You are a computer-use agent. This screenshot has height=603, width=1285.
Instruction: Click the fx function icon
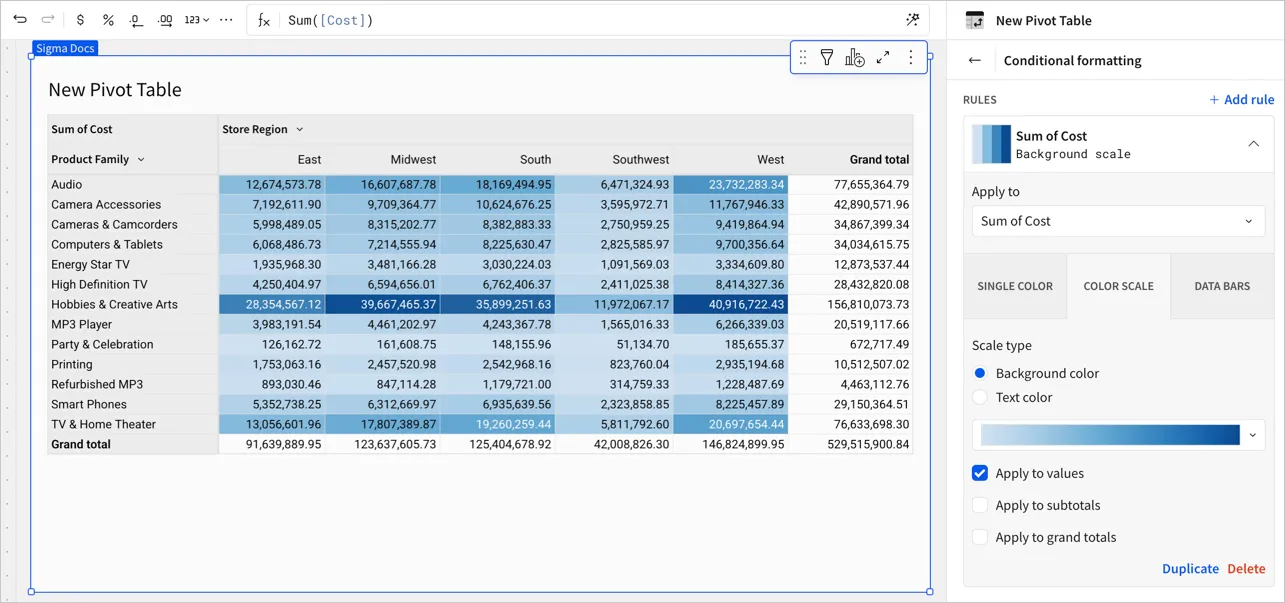coord(264,20)
